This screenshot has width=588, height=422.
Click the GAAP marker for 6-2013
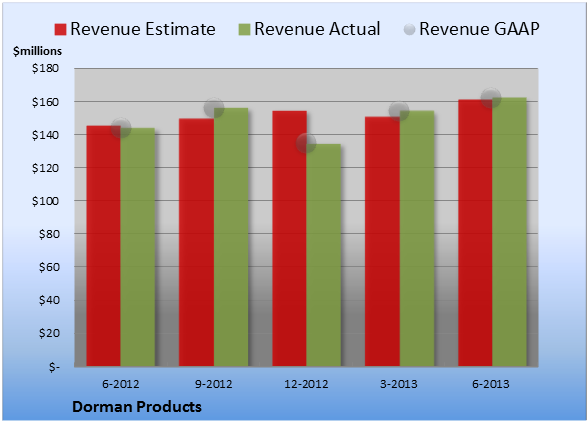(x=491, y=98)
